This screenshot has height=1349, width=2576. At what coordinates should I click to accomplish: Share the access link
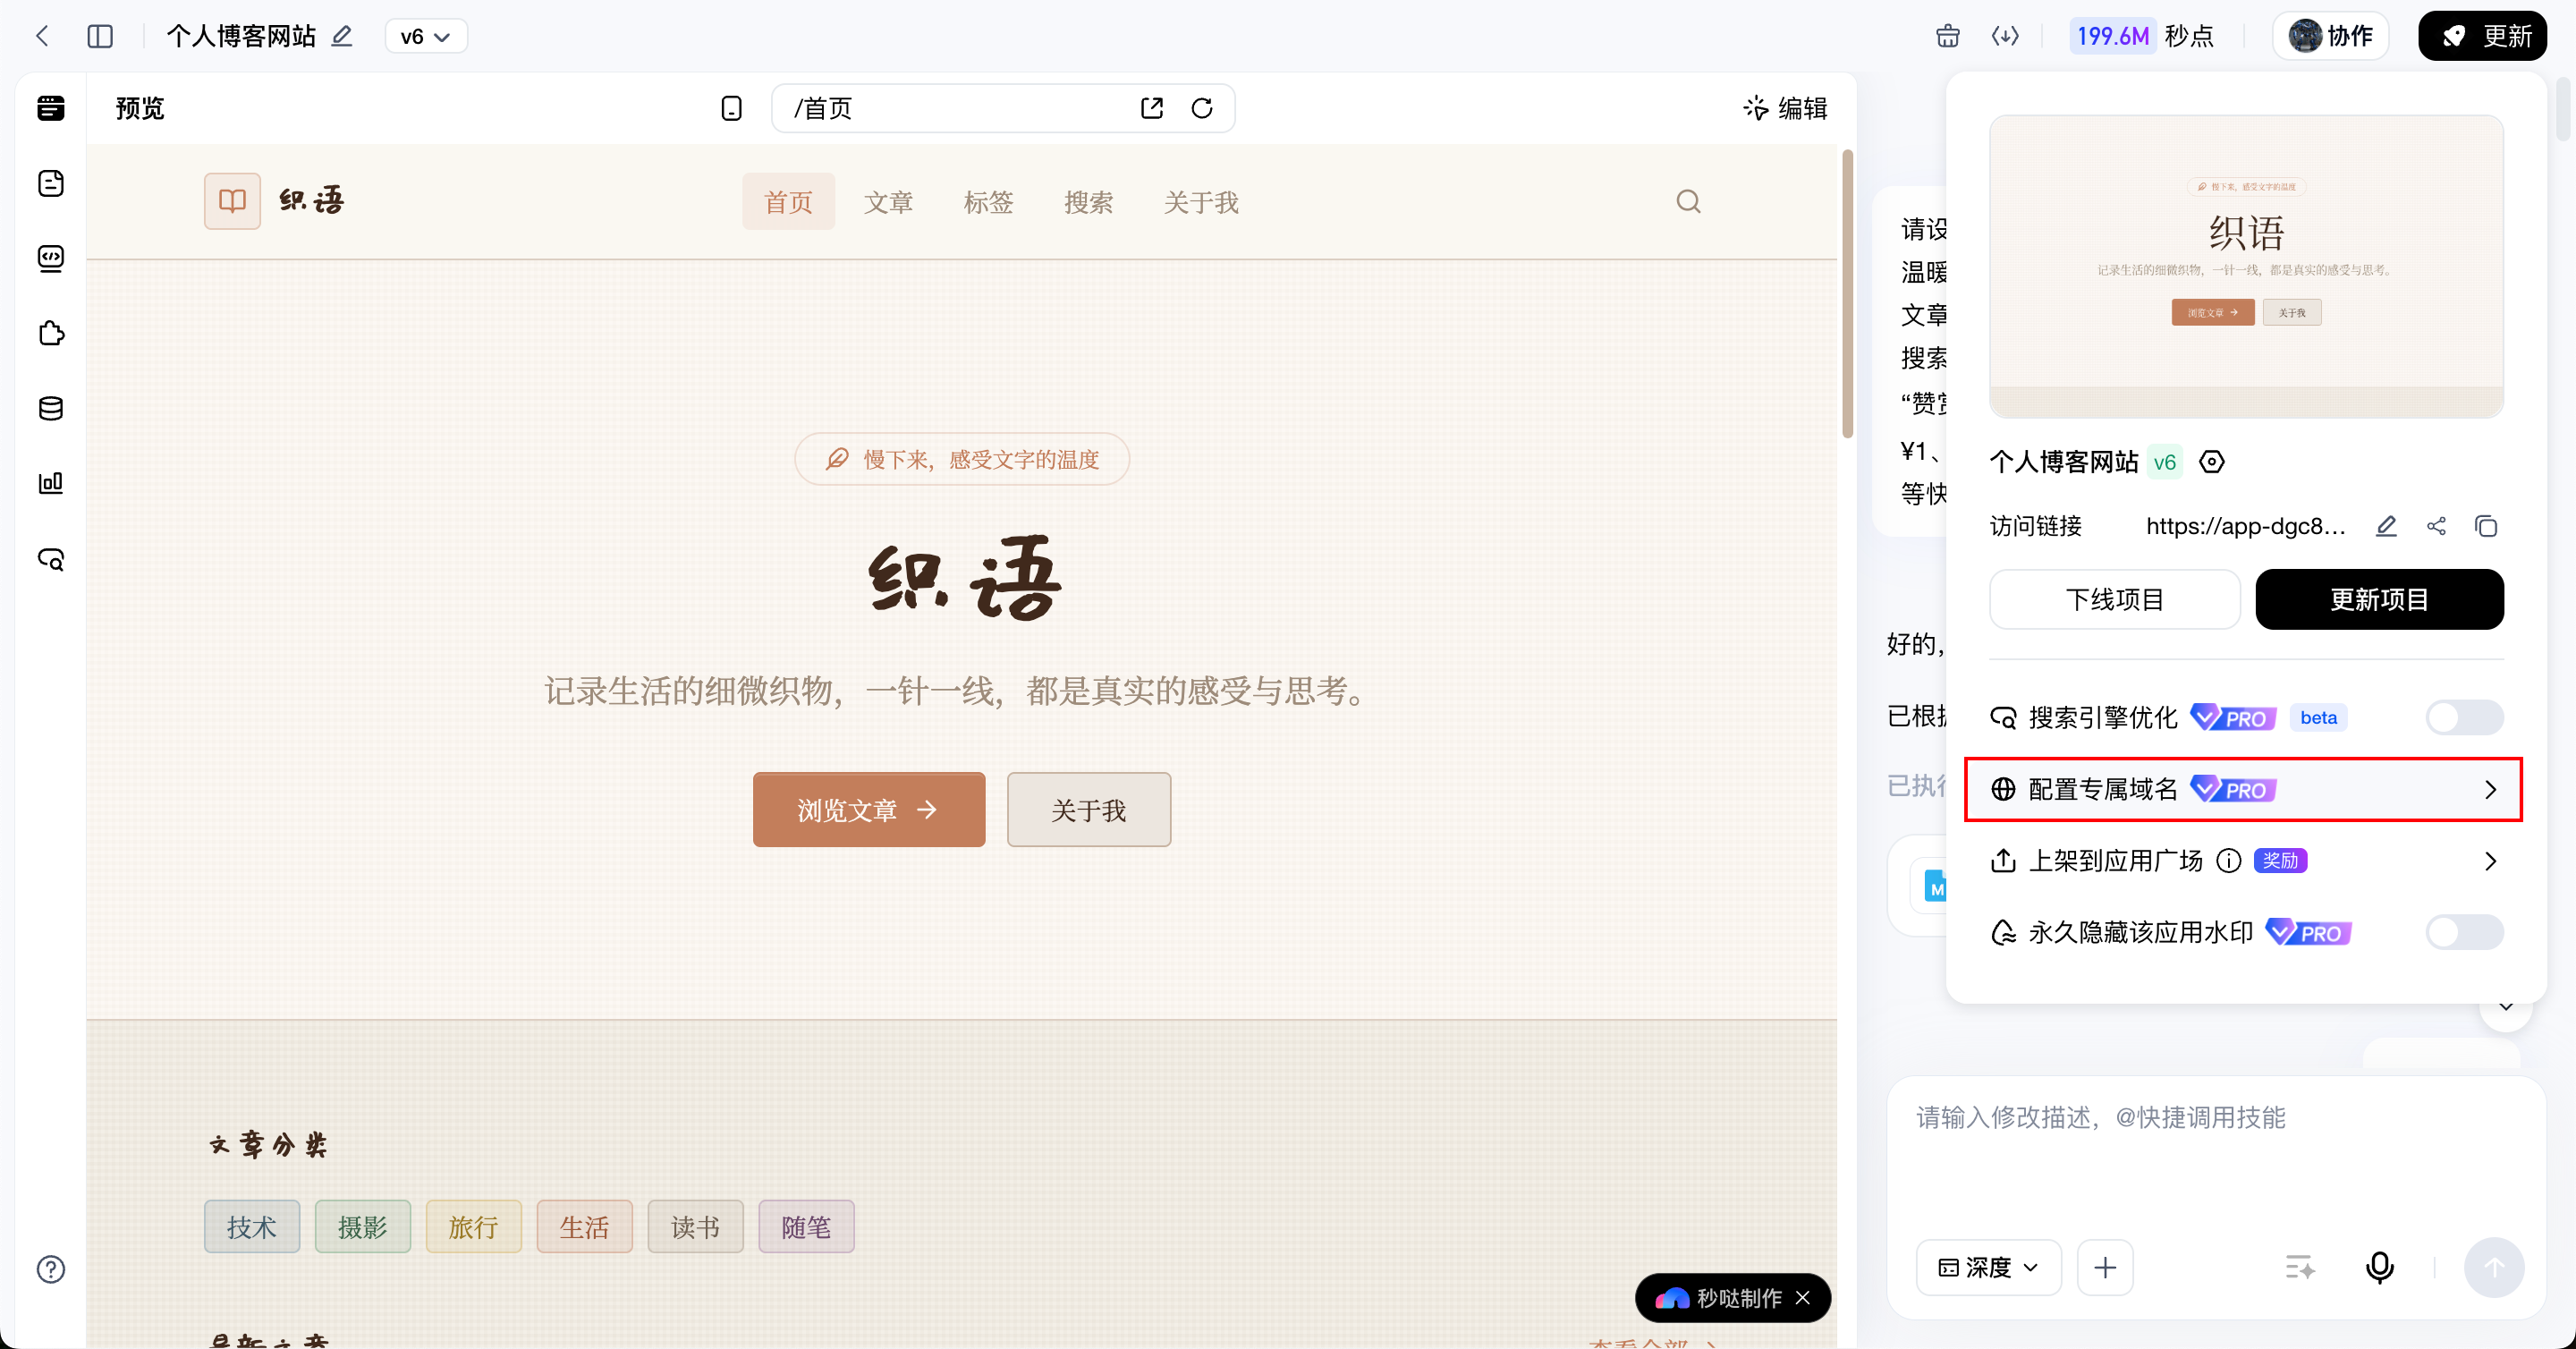click(x=2436, y=526)
